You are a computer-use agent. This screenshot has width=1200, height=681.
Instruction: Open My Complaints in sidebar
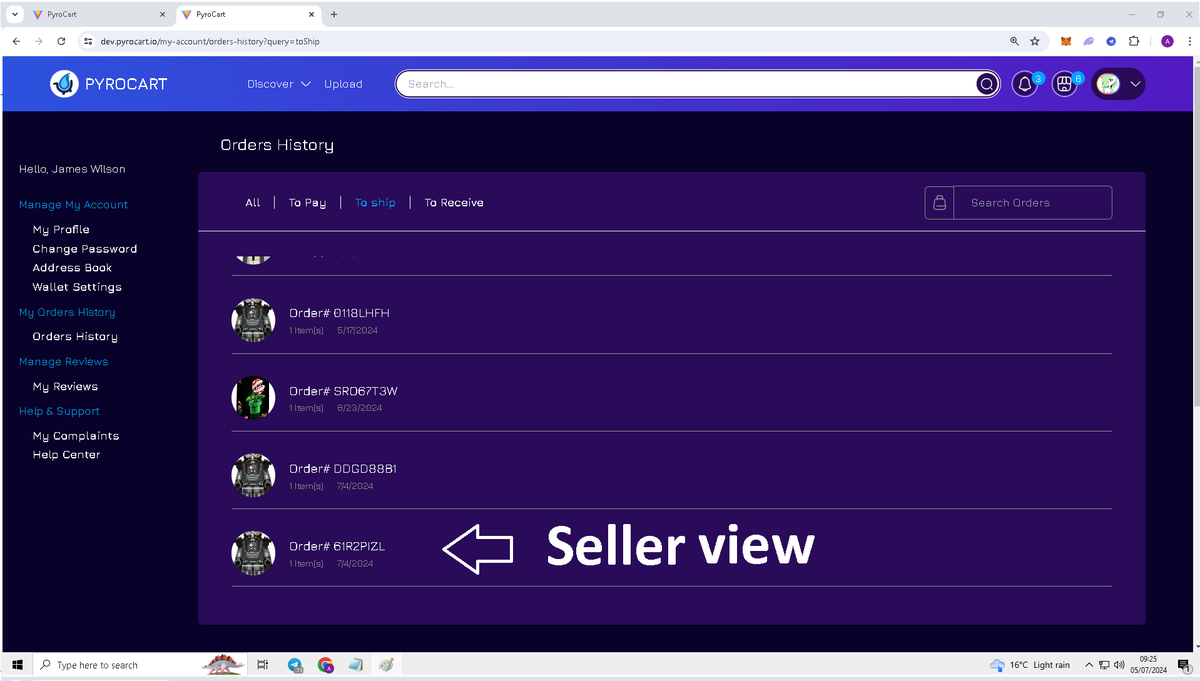76,435
